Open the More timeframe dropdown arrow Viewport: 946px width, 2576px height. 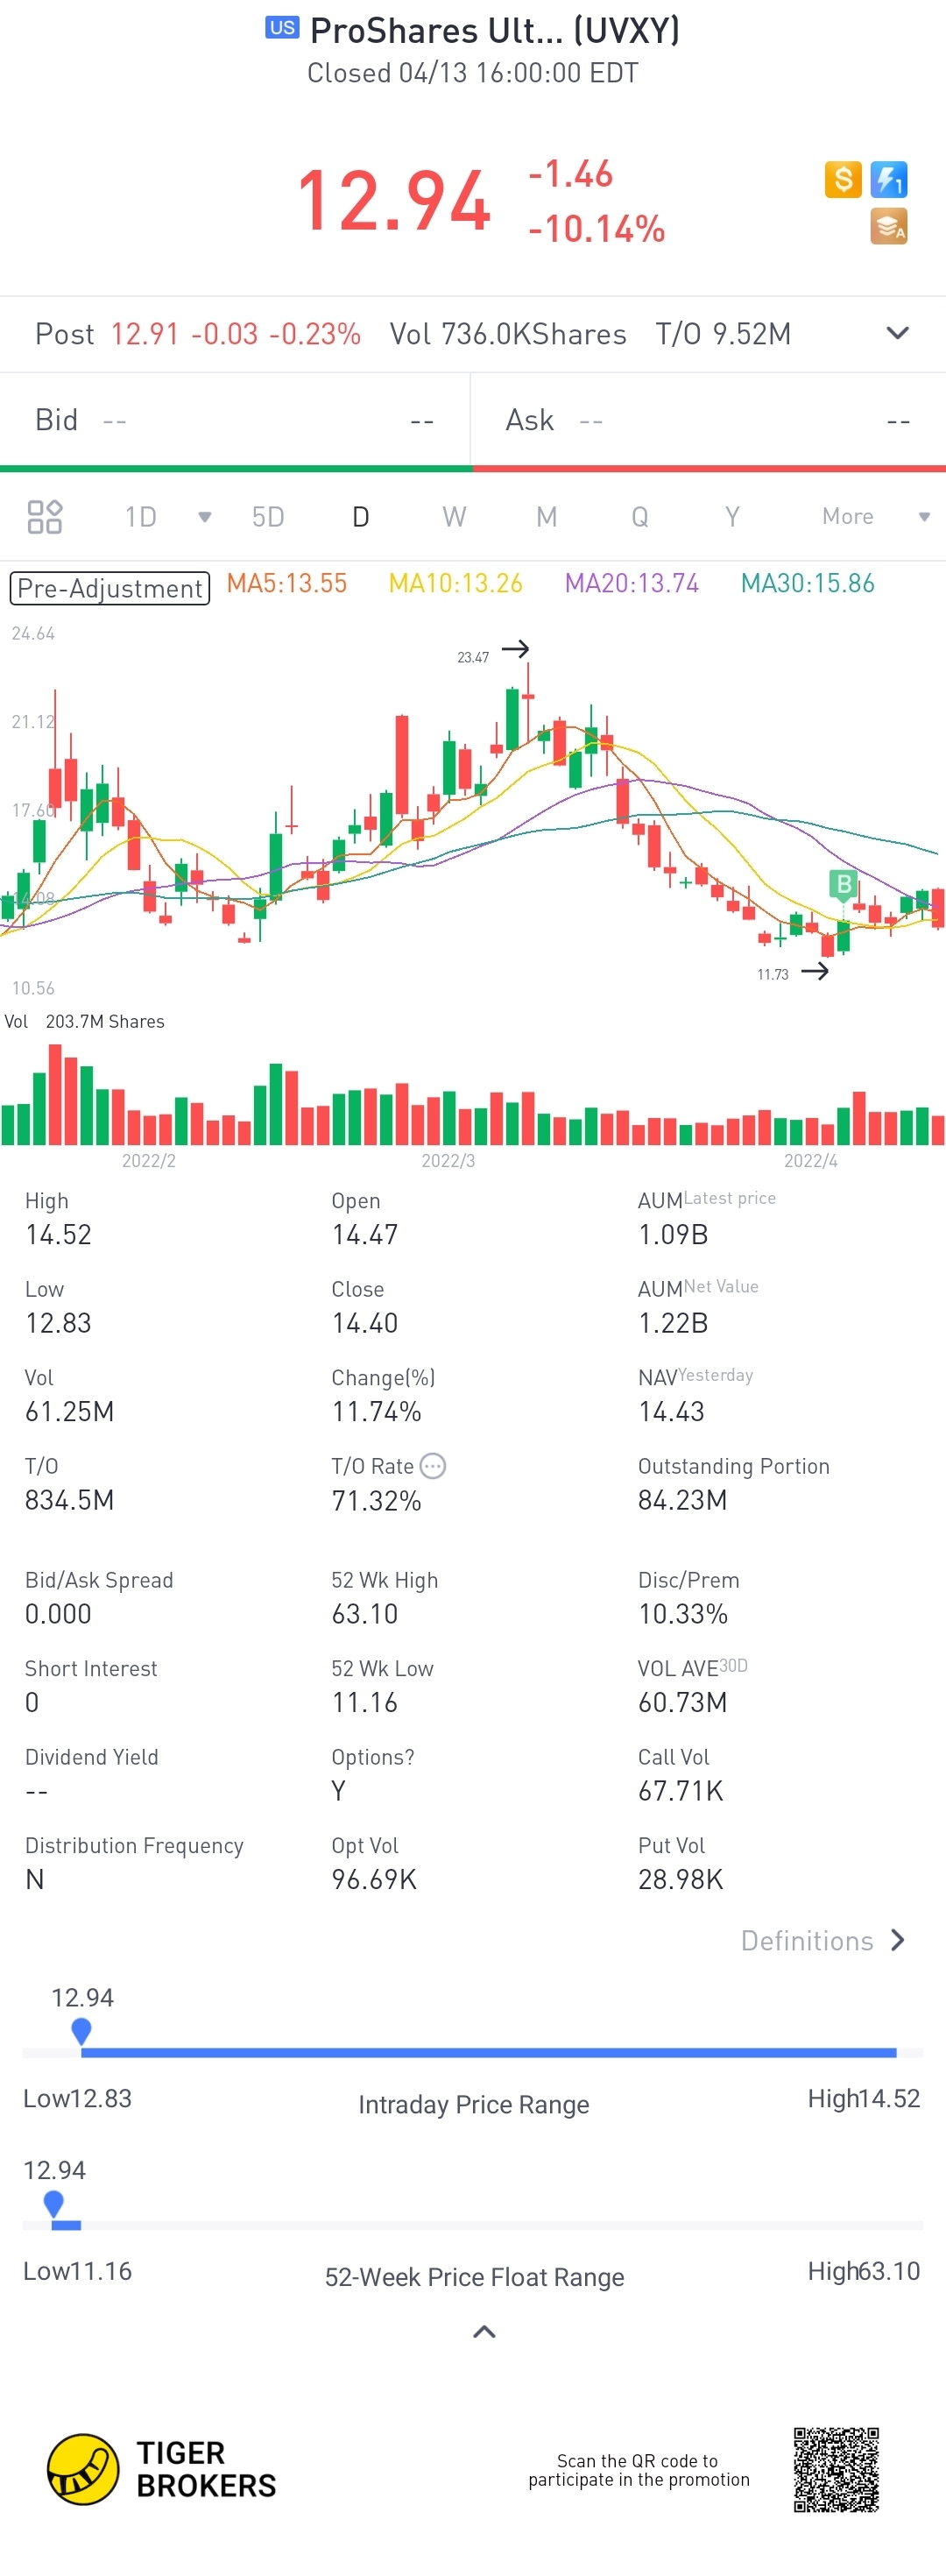tap(924, 517)
